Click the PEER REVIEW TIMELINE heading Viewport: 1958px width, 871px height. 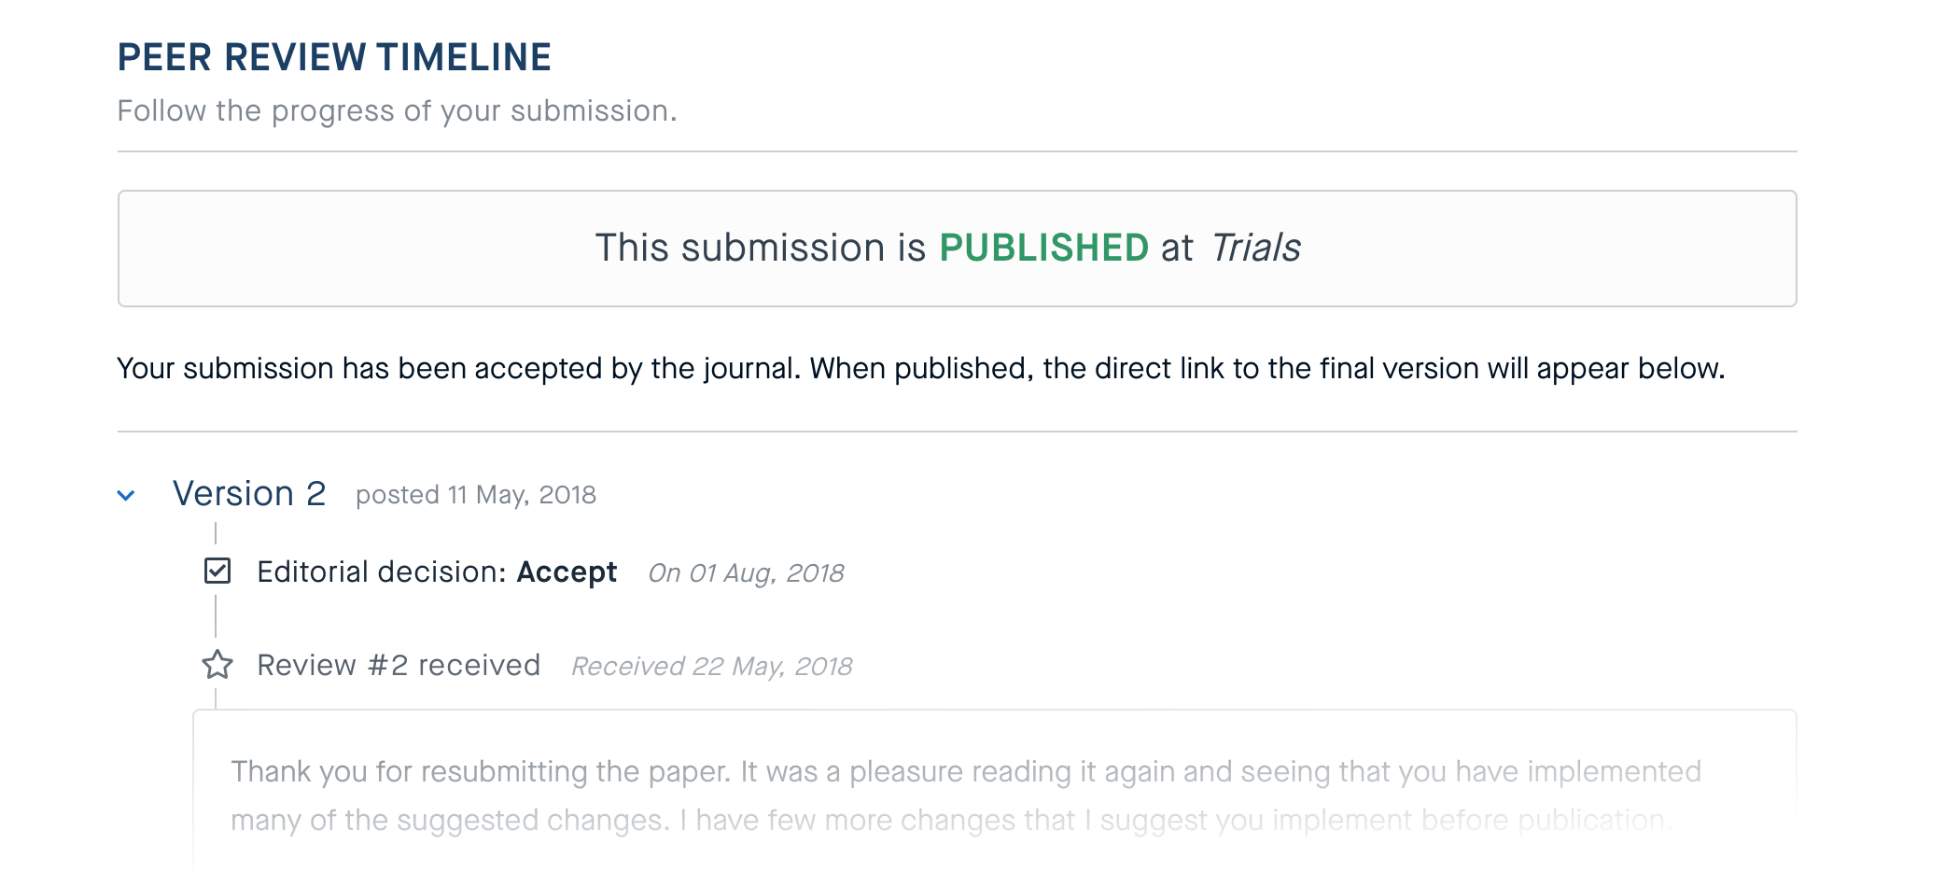[334, 57]
